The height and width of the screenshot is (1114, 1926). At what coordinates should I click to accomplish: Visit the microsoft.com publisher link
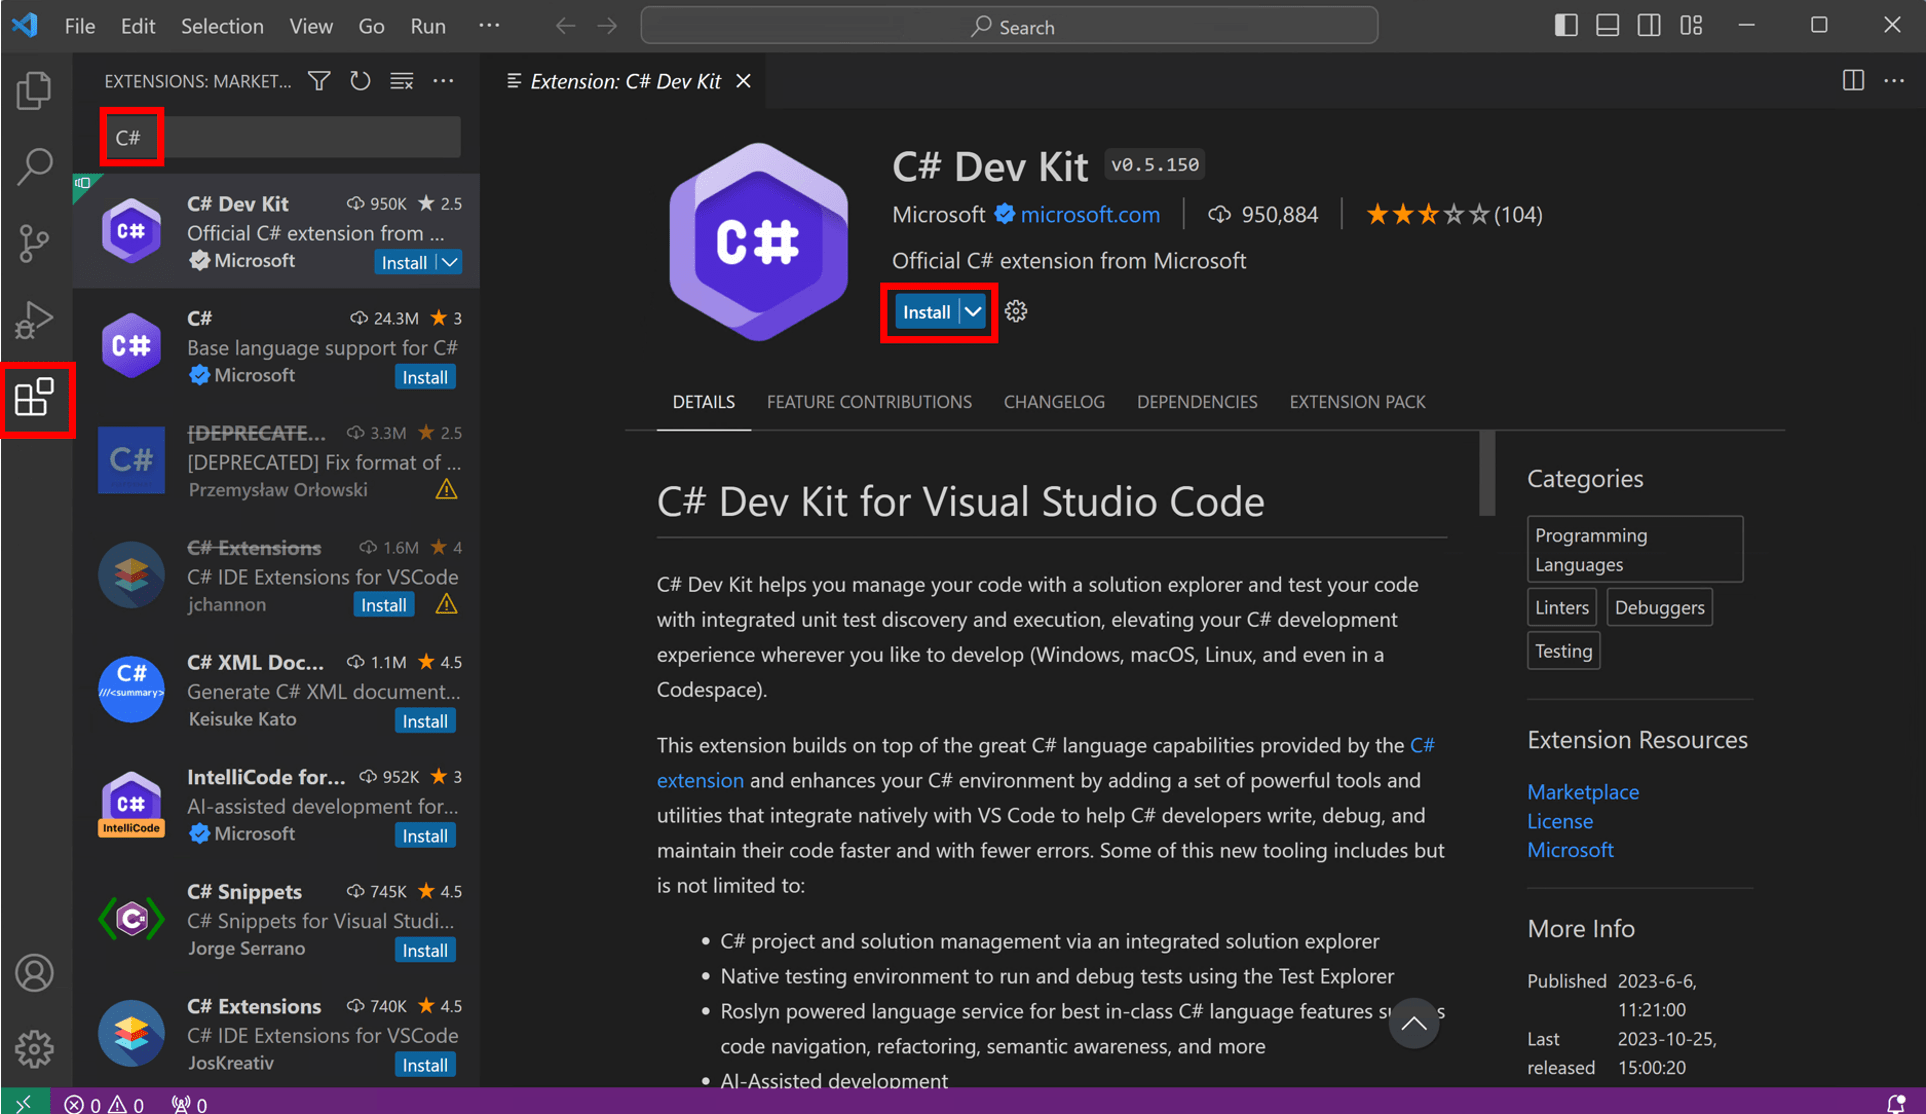point(1090,214)
